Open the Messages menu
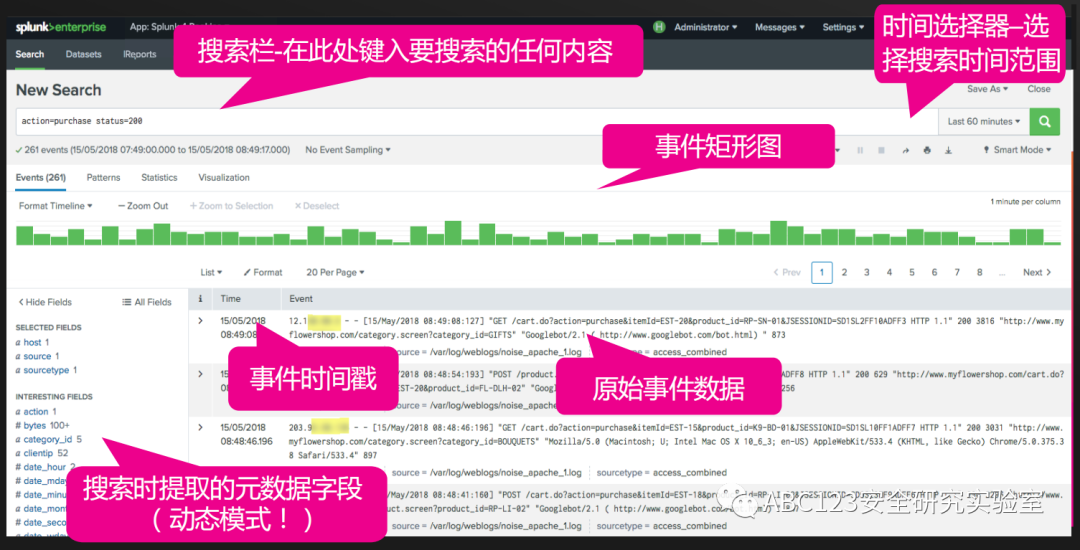Screen dimensions: 1080x550 (x=780, y=28)
